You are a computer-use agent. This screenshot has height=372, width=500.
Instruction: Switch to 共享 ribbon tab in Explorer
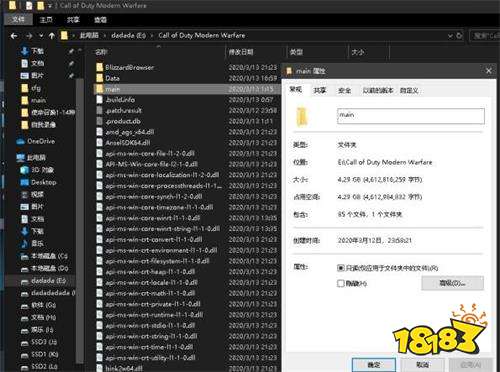73,20
